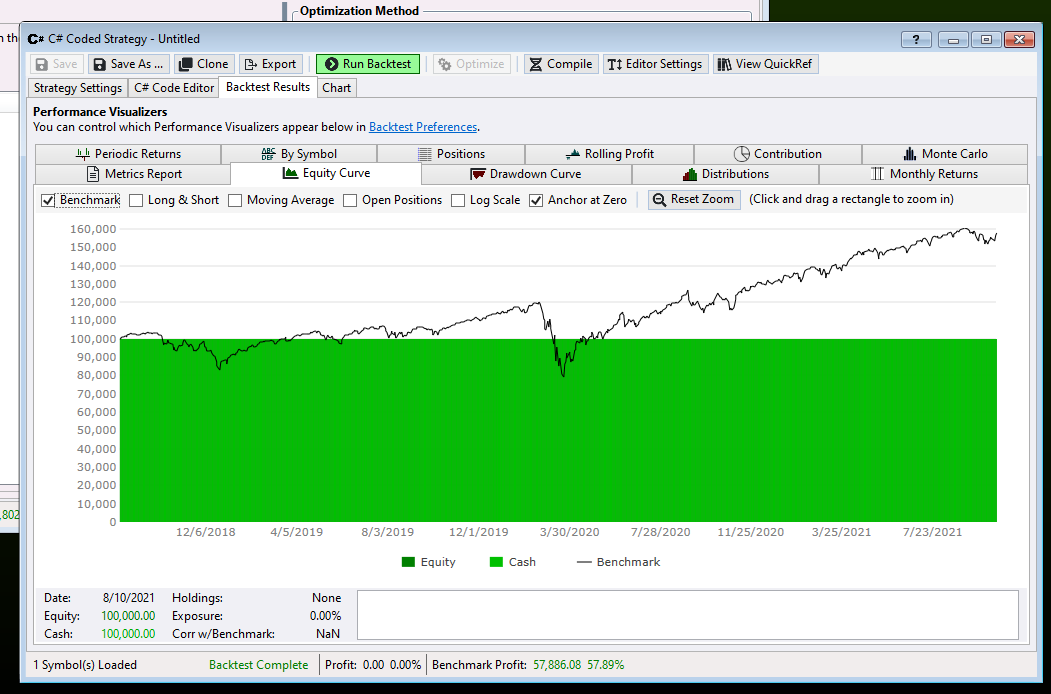Open the Backtest Preferences link

click(x=423, y=127)
